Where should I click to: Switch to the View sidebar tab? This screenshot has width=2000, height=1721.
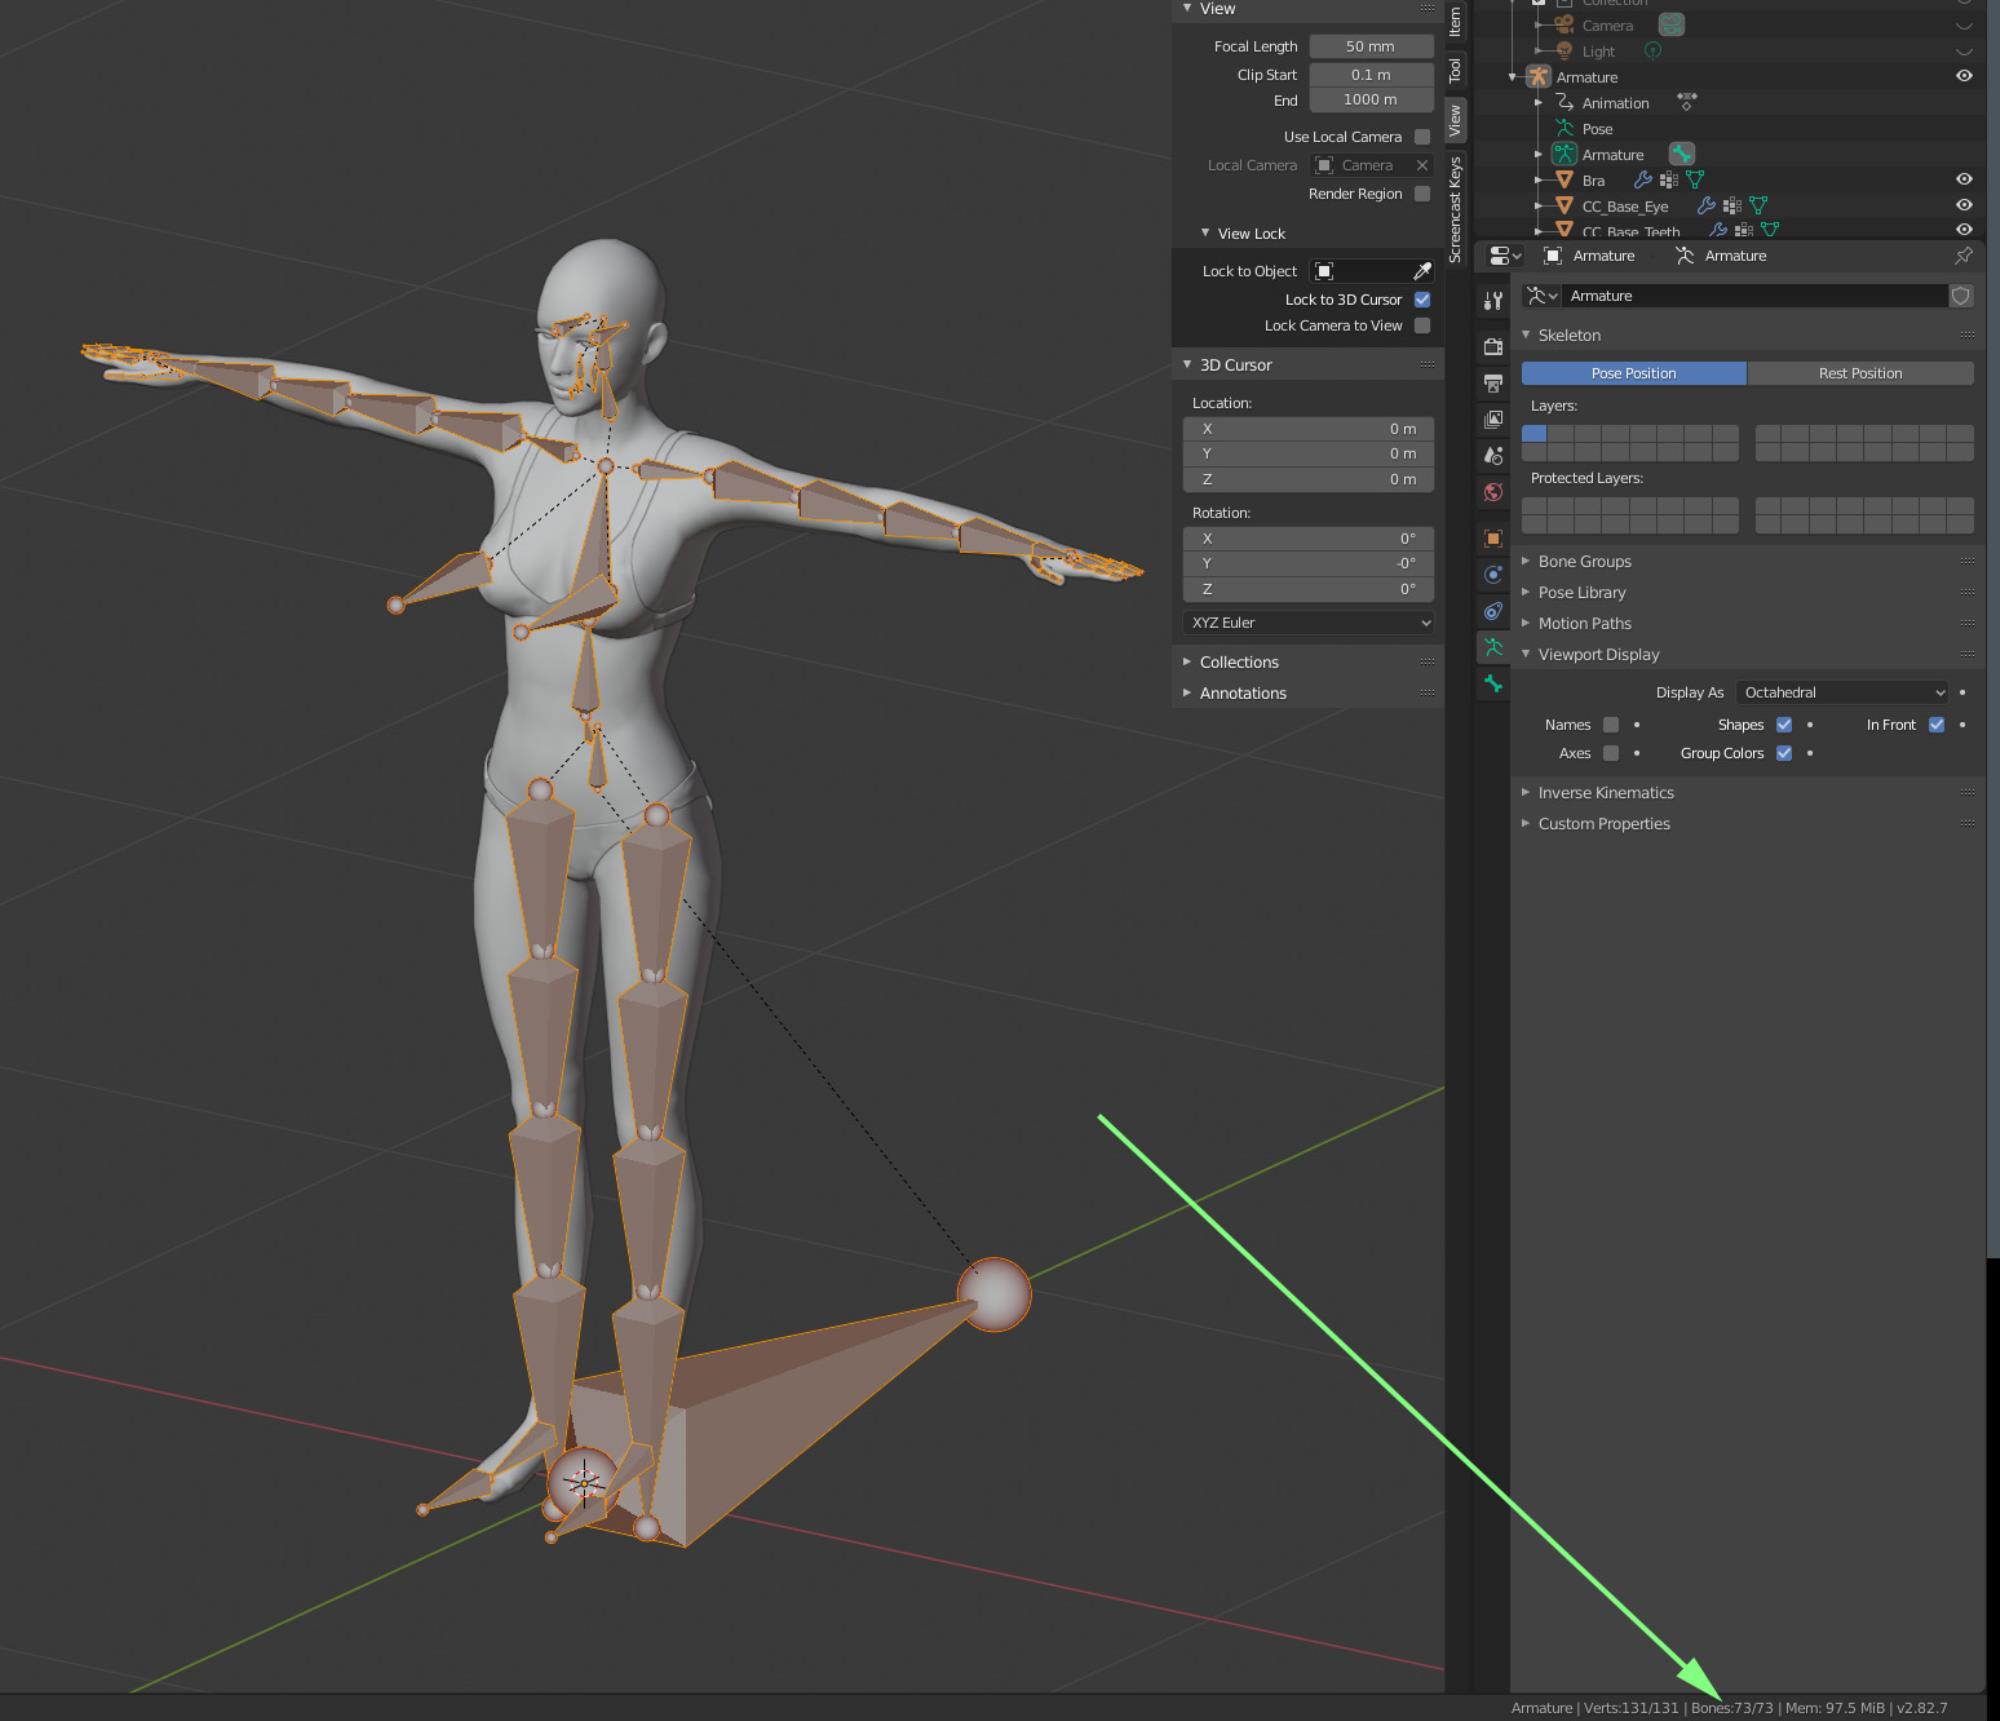(x=1455, y=120)
